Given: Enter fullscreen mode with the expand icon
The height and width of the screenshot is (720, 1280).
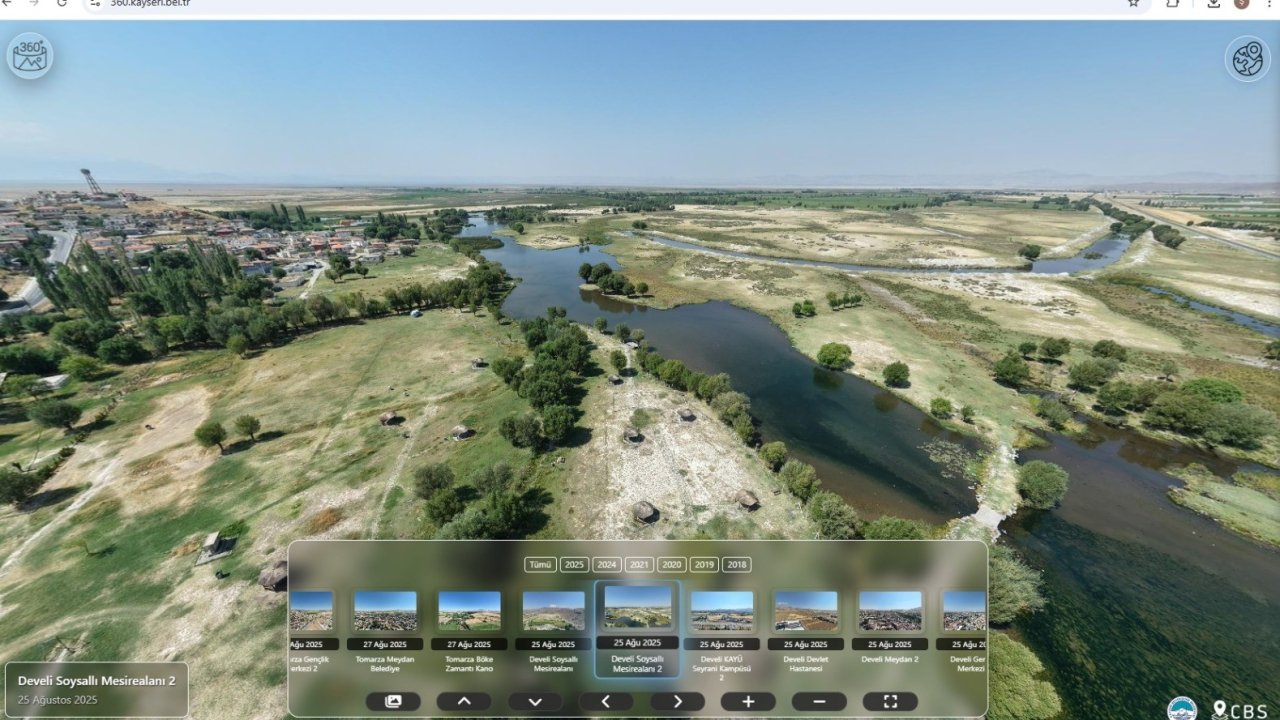Looking at the screenshot, I should [x=889, y=700].
